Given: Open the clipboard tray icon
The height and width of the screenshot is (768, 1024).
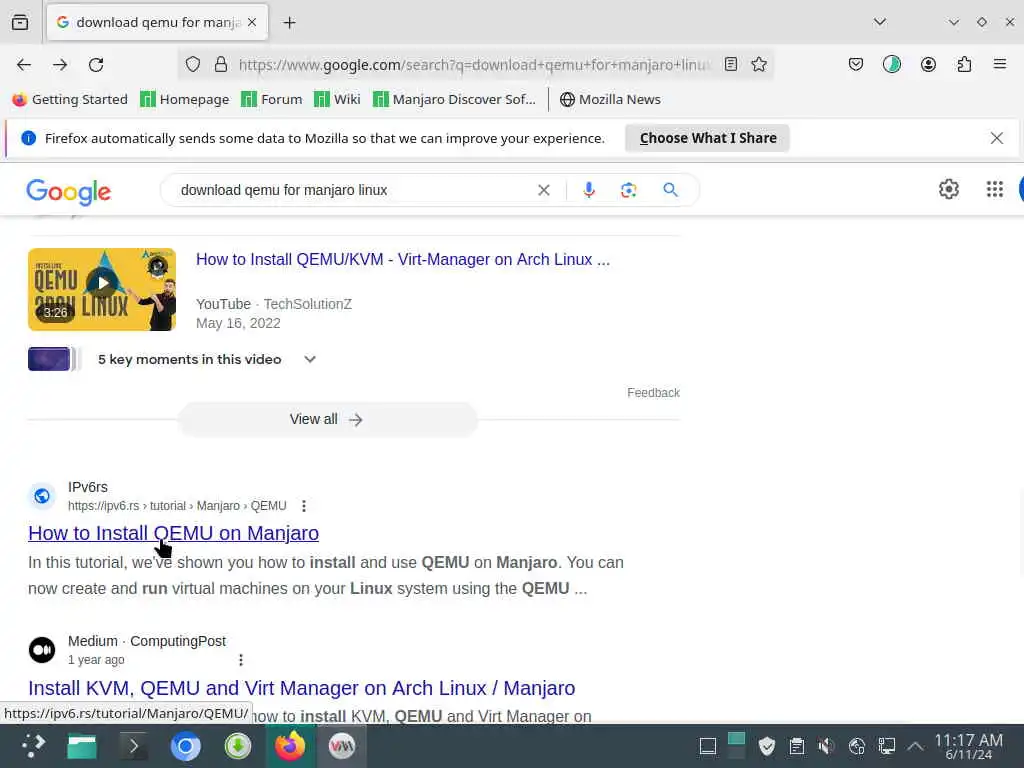Looking at the screenshot, I should pos(796,746).
